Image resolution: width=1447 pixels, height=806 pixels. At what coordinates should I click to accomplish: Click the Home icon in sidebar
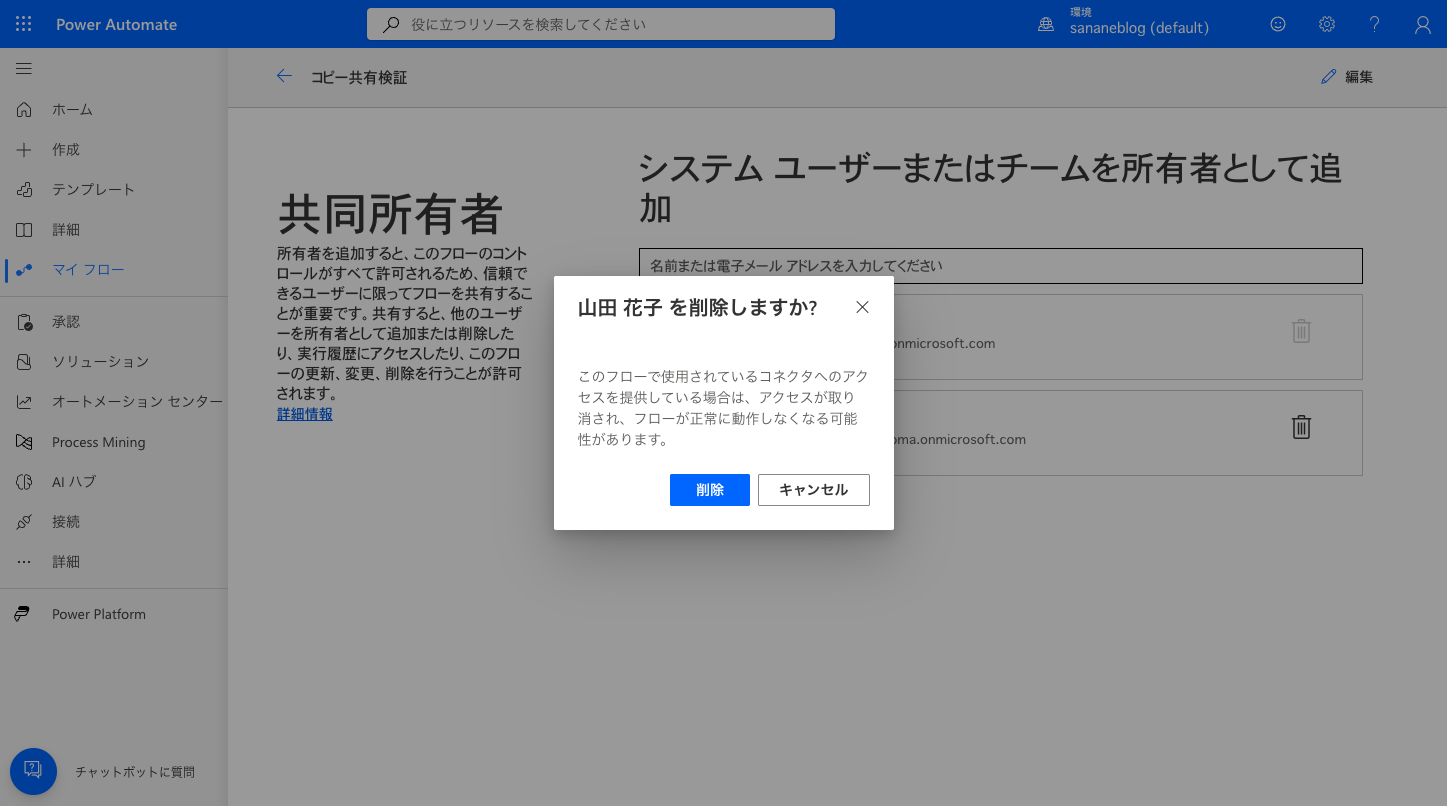click(24, 109)
